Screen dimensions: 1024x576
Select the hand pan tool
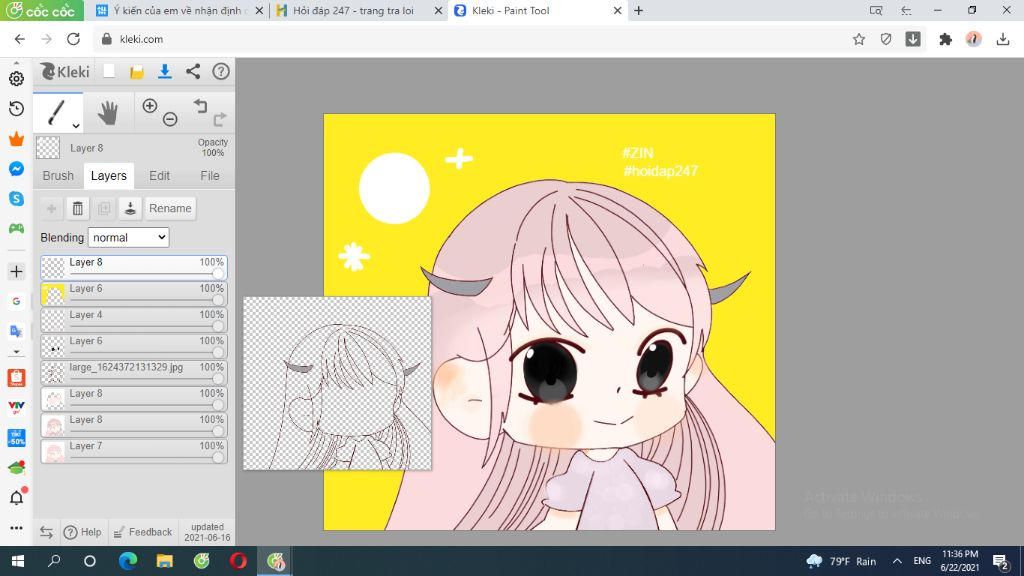click(x=108, y=113)
